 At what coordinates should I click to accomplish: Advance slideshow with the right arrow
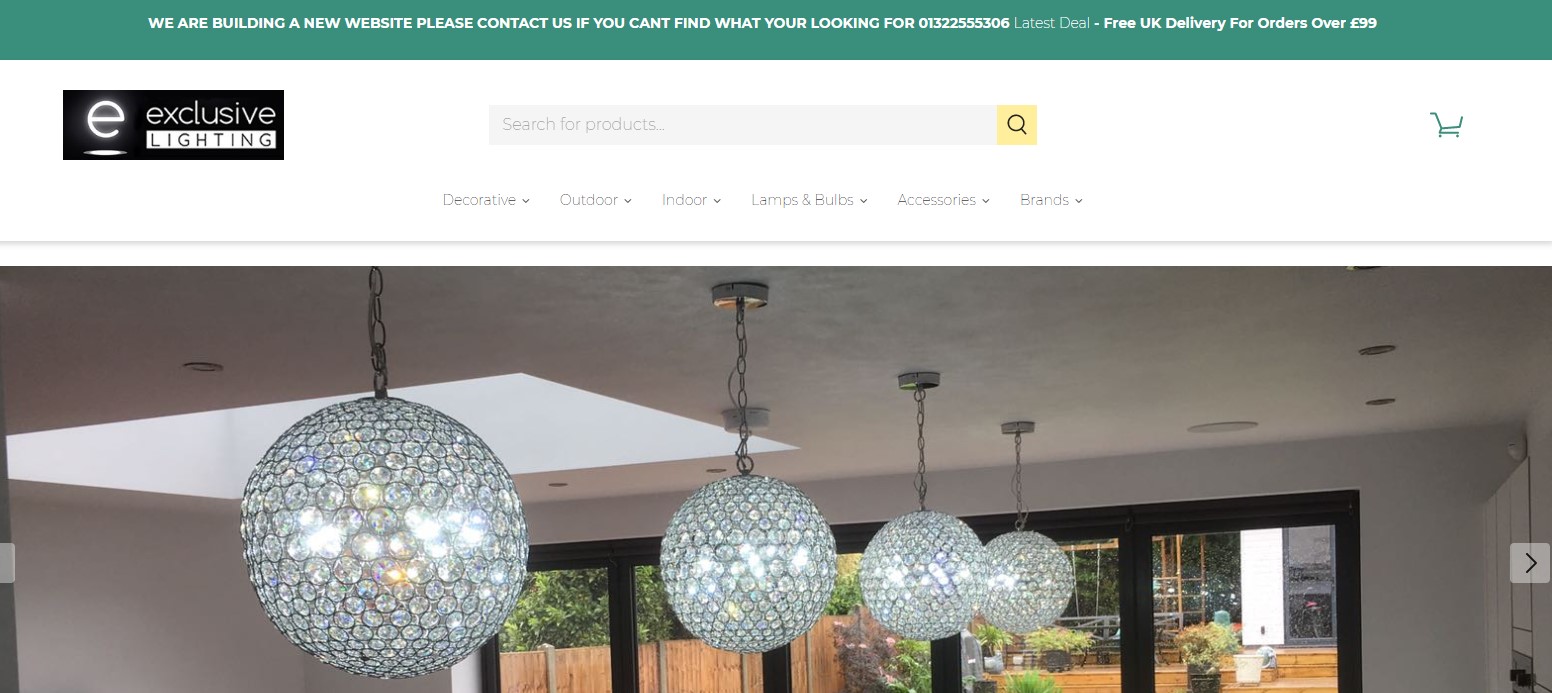1530,563
